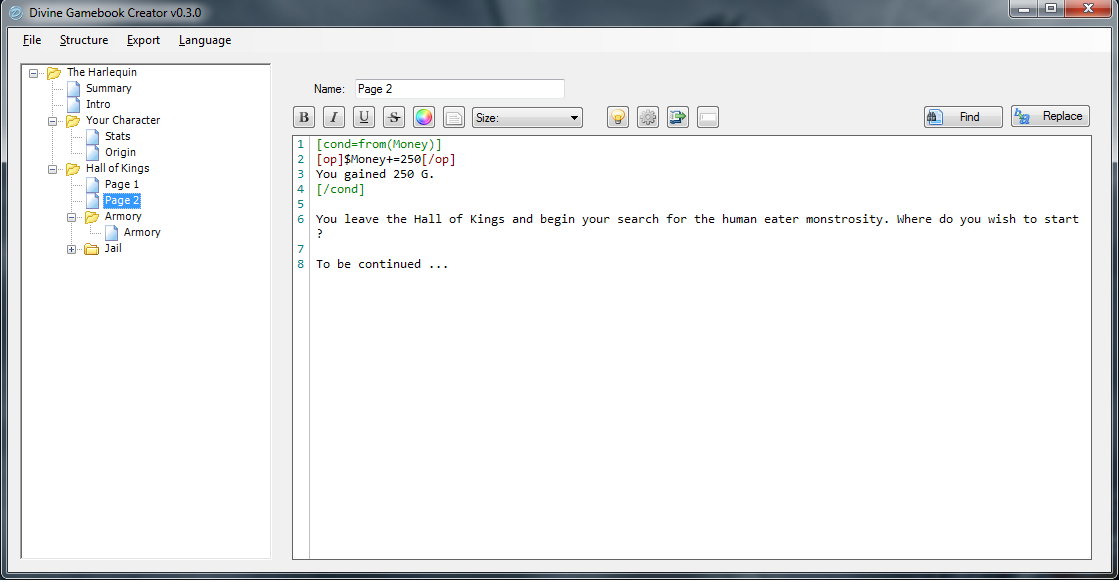Image resolution: width=1119 pixels, height=582 pixels.
Task: Open the File menu
Action: tap(32, 40)
